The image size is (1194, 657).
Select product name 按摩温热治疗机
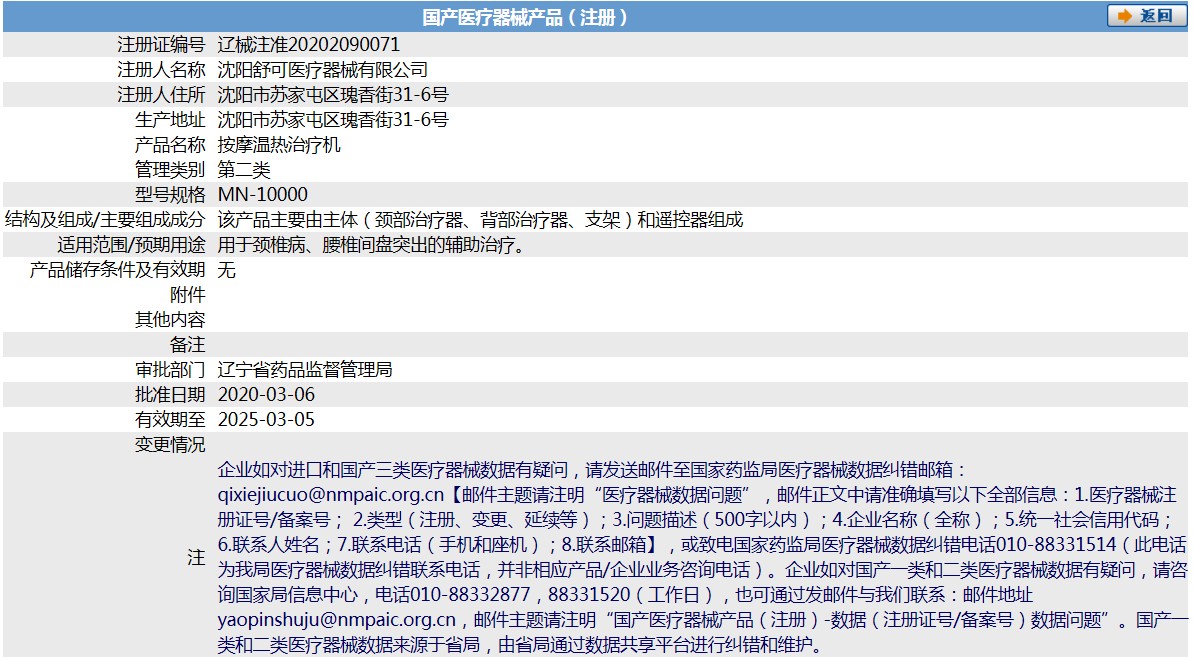(279, 145)
